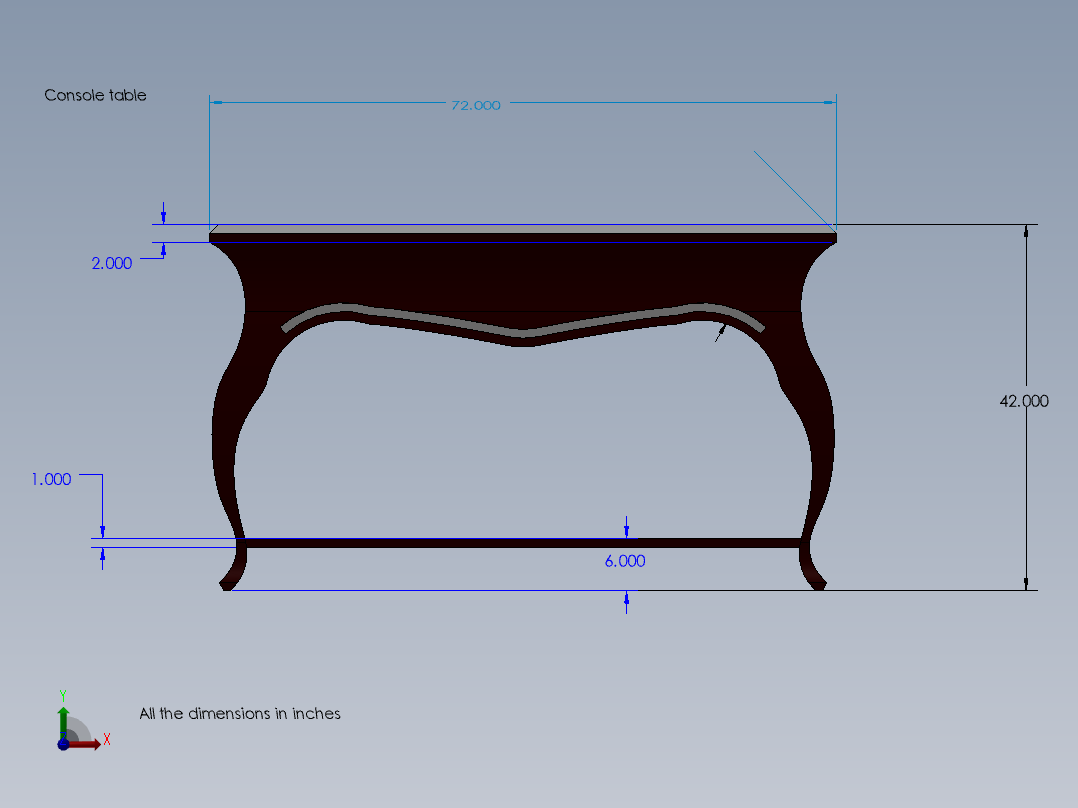
Task: Select the 42.000 height dimension
Action: (x=1024, y=401)
